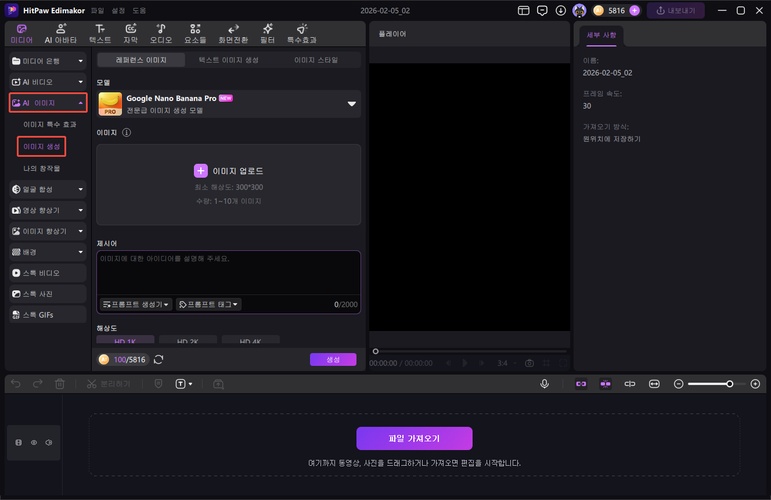Adjust the timeline zoom slider handle
771x500 pixels.
point(730,383)
